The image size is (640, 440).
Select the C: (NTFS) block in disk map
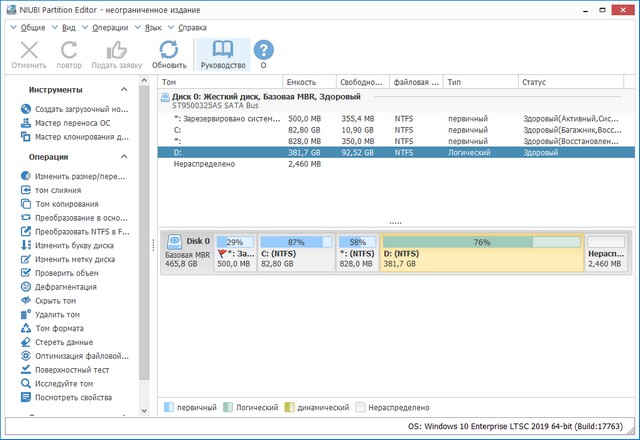pyautogui.click(x=295, y=253)
